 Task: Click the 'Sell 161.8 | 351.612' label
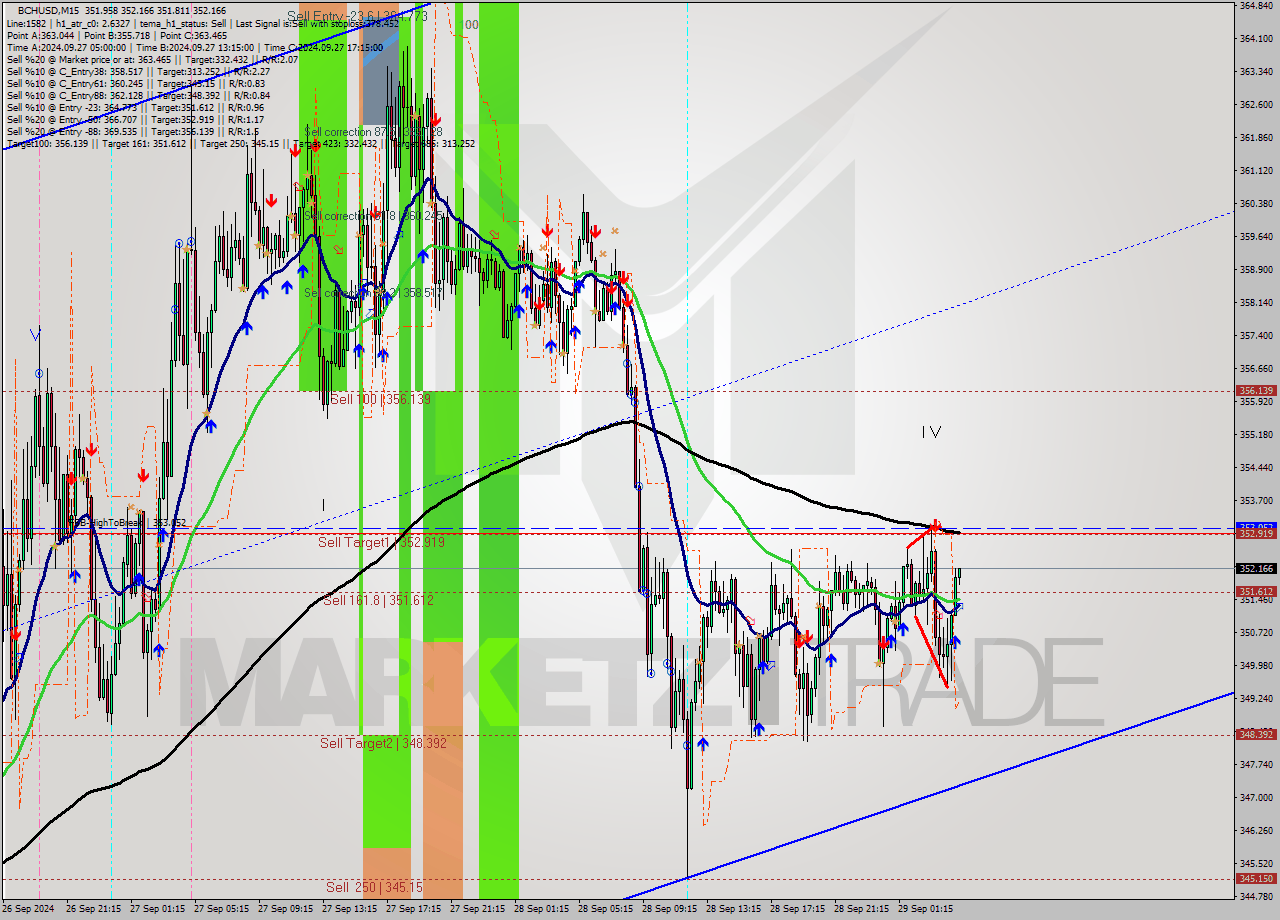[378, 600]
